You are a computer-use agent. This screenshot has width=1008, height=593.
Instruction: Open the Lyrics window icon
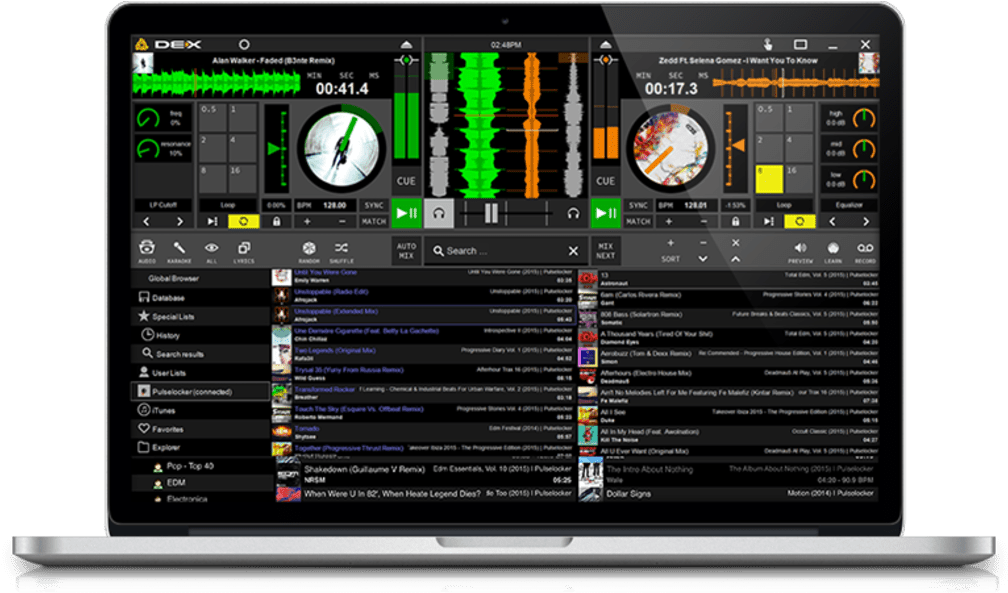244,248
